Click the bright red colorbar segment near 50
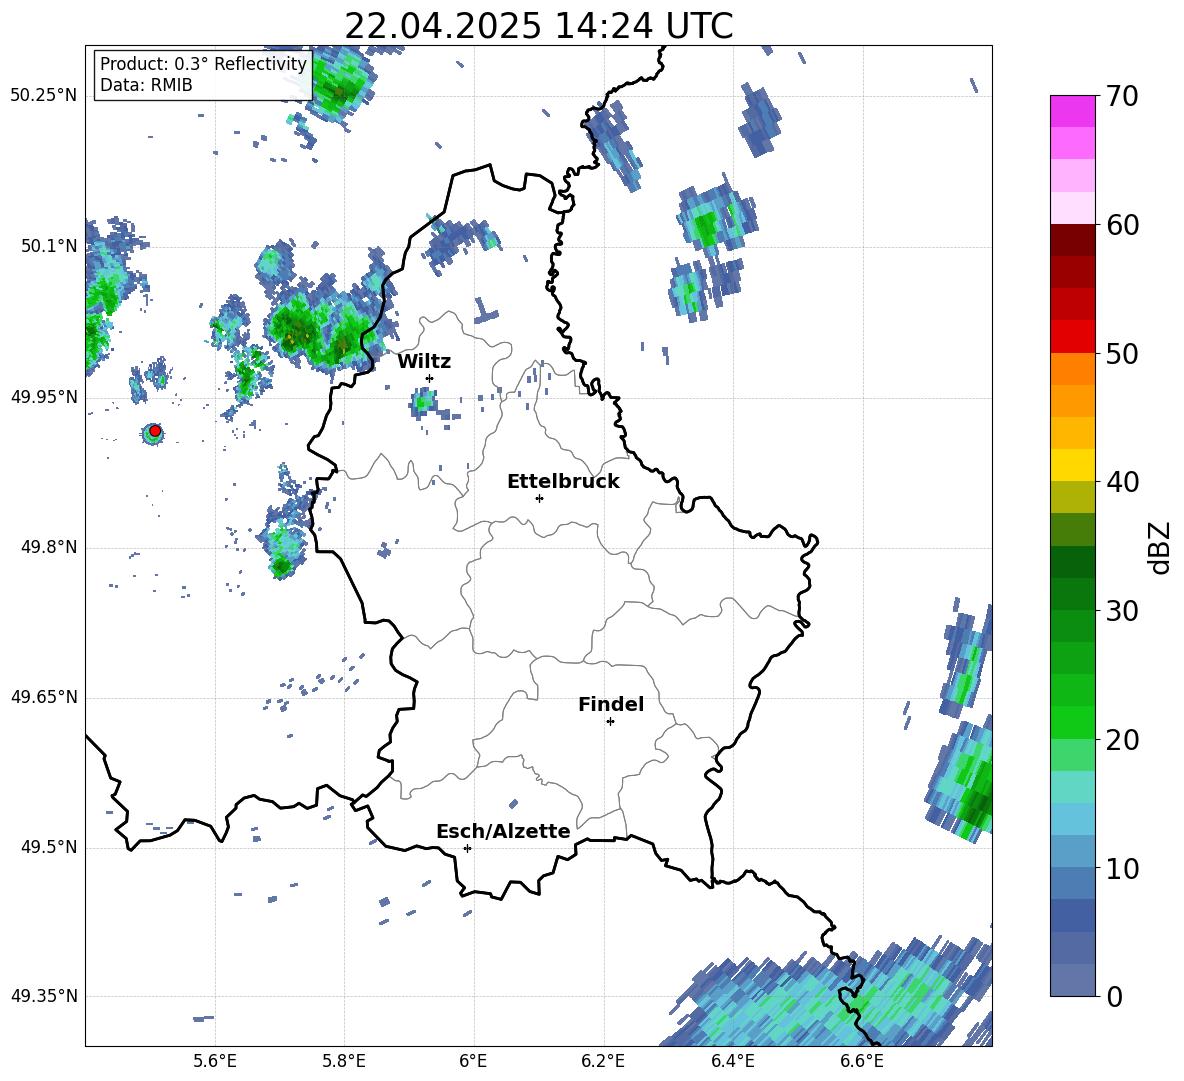 click(x=1072, y=337)
